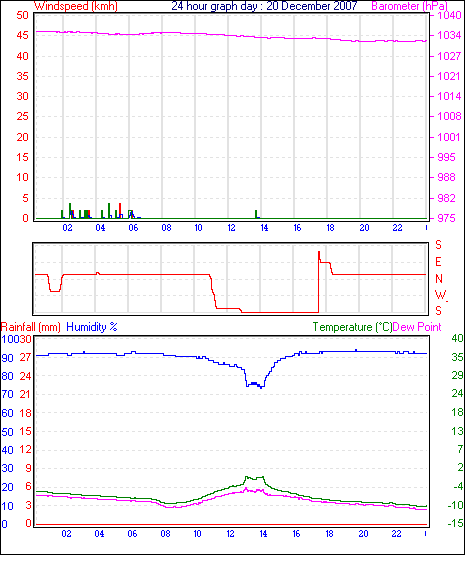Click the 50 windspeed scale value
This screenshot has height=563, width=466.
pos(22,15)
